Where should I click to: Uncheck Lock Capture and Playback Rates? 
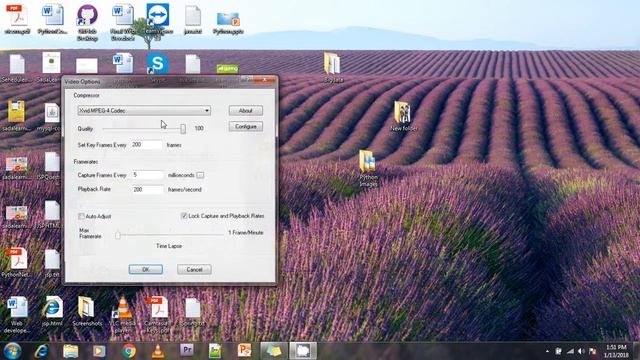[184, 216]
